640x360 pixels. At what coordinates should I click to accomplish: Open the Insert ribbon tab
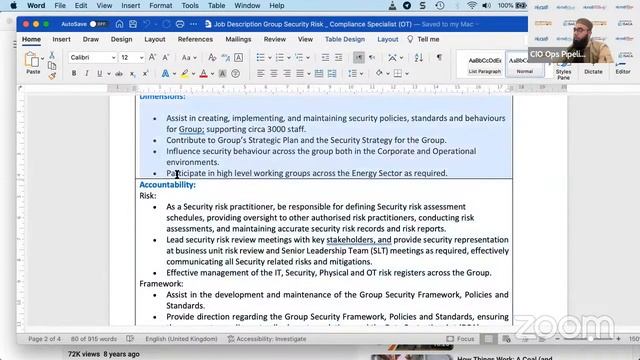tap(61, 39)
